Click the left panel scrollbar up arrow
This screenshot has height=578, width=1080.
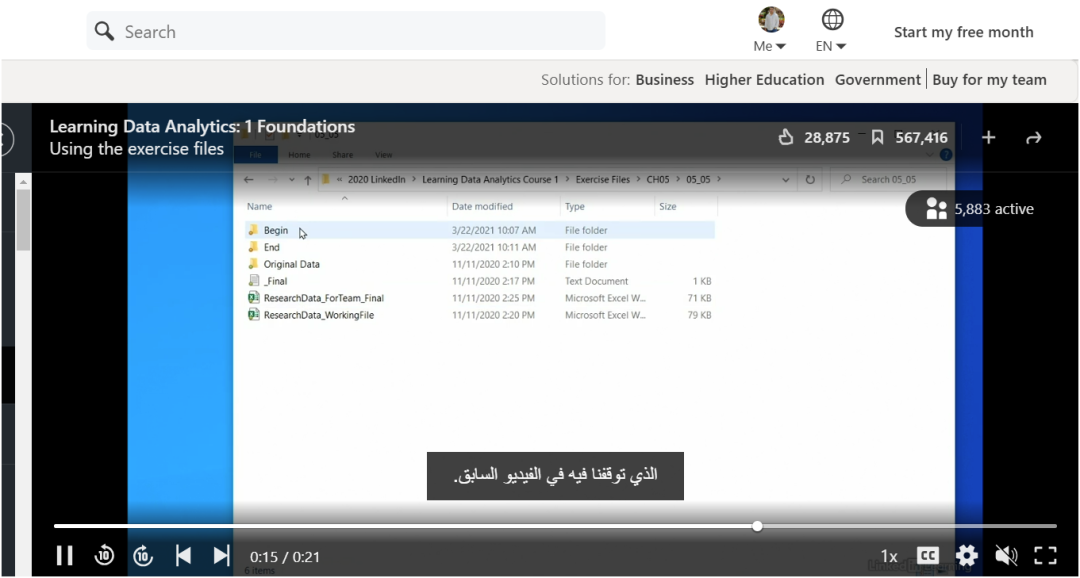pyautogui.click(x=23, y=182)
